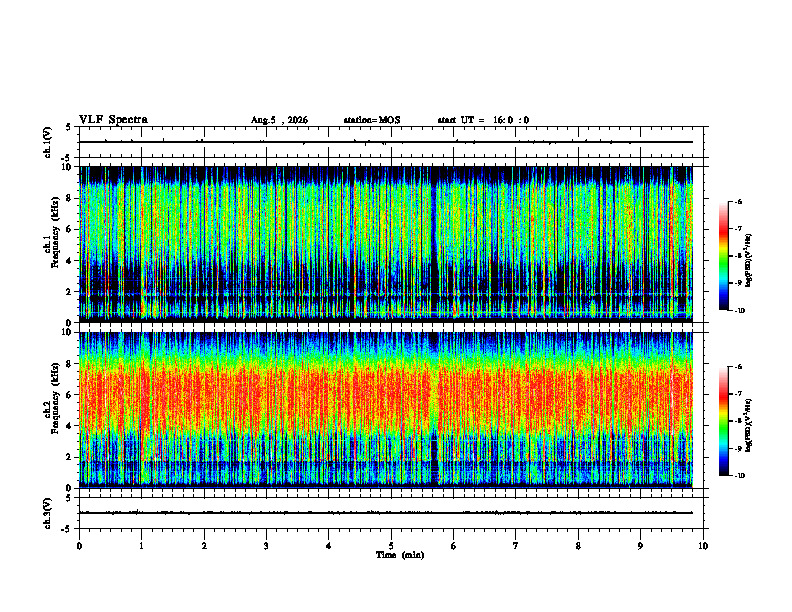Click time axis tick label "10"

703,546
